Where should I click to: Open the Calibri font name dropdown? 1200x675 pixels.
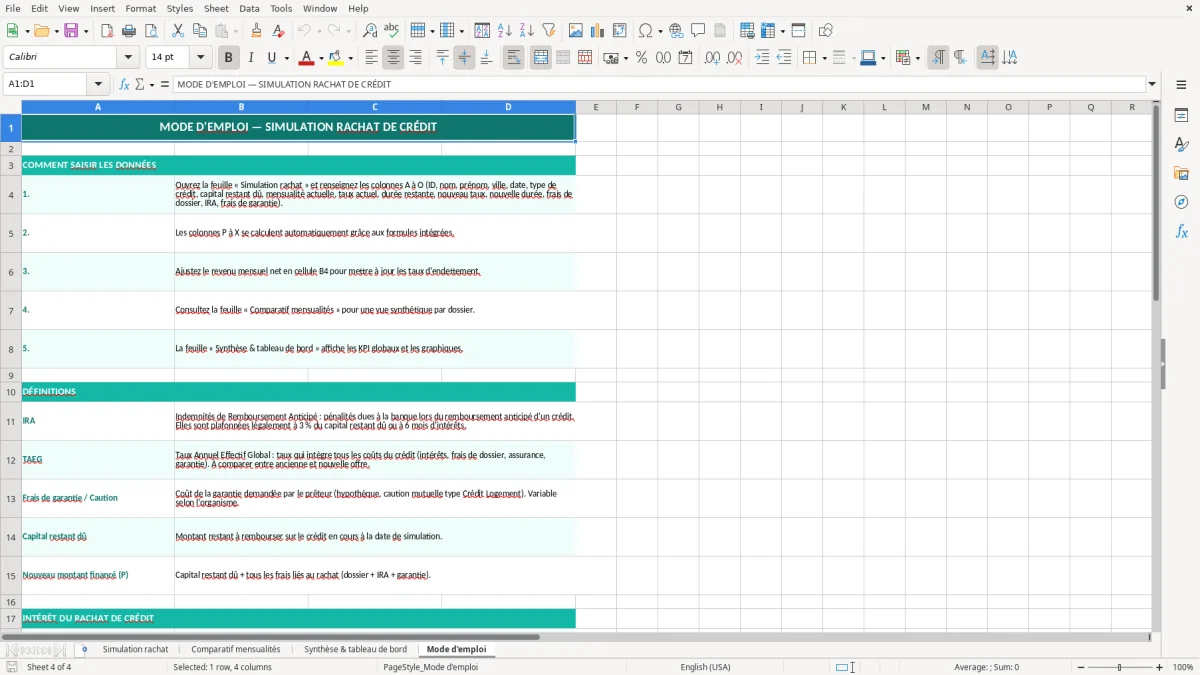[x=128, y=58]
